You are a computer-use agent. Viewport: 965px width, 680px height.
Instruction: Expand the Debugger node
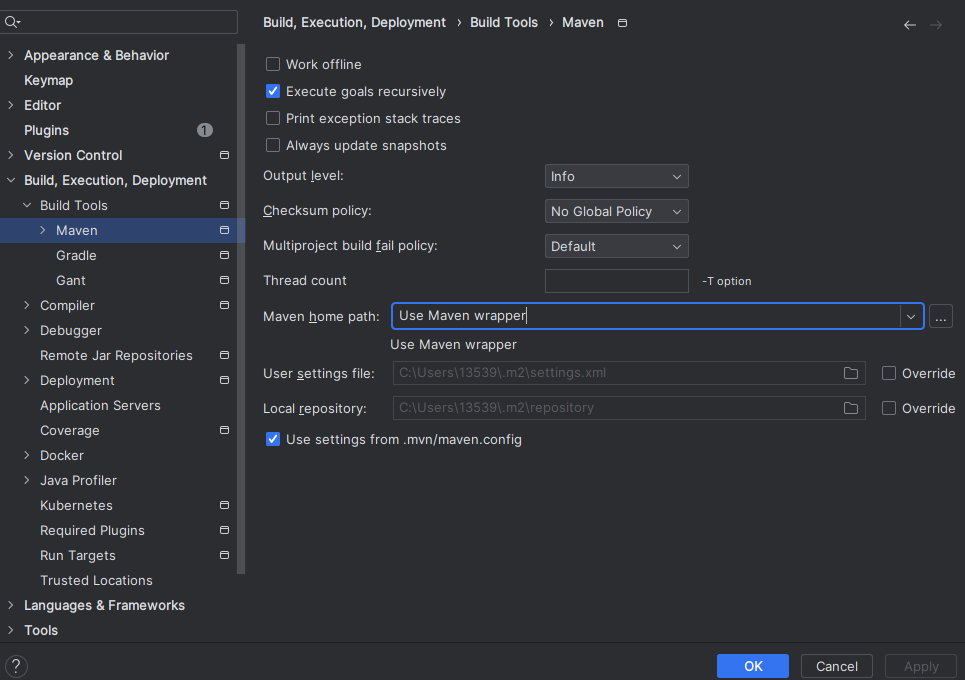click(x=26, y=330)
